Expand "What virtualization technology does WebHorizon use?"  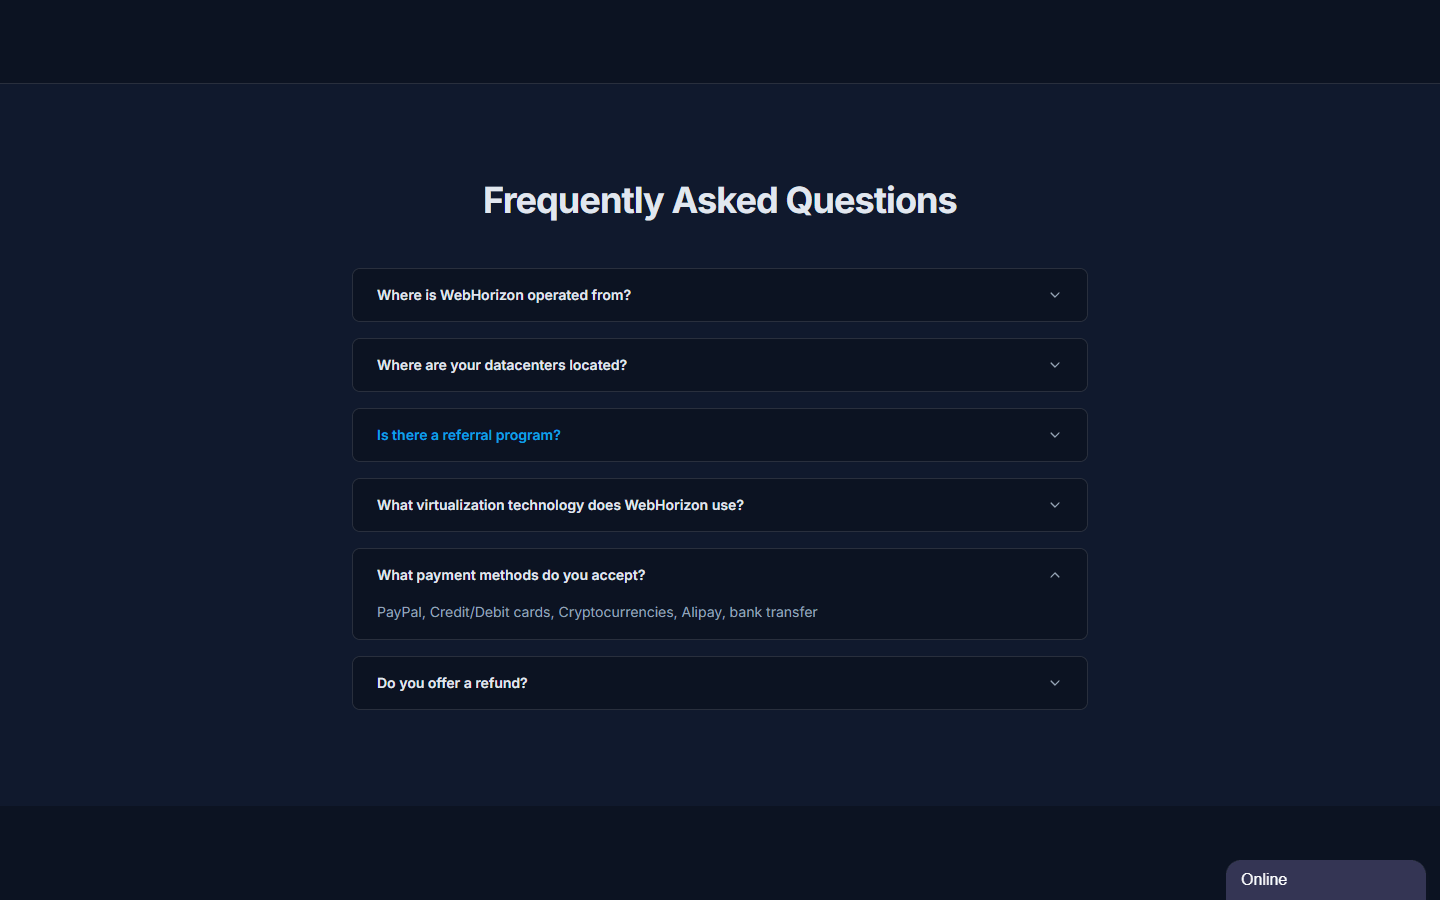(x=720, y=505)
